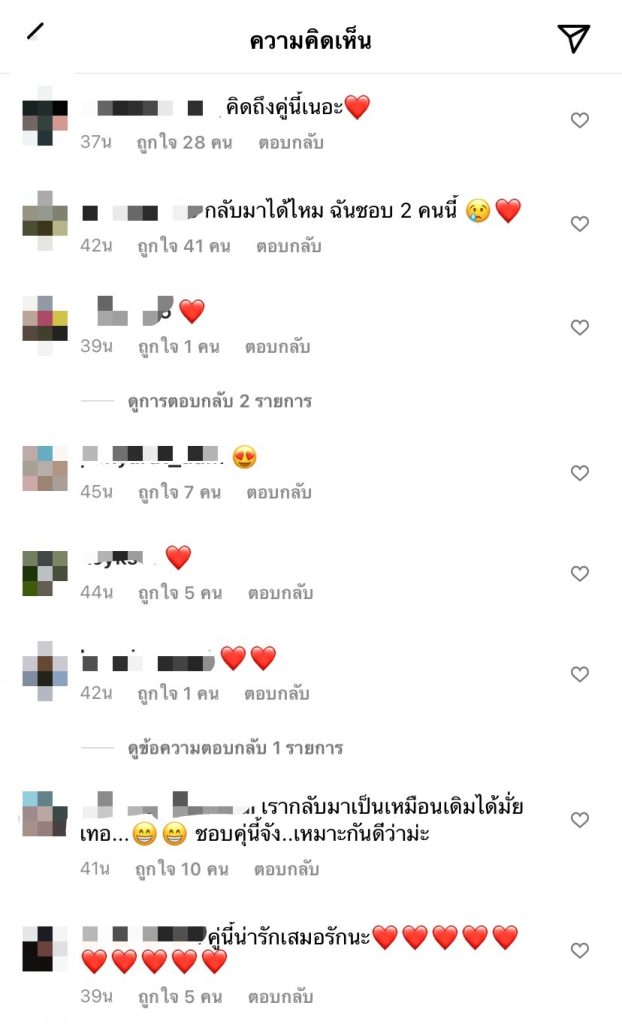Heart the 'เรากลับมาเป็นเหมือนเดิม' comment
The image size is (622, 1024).
click(580, 820)
